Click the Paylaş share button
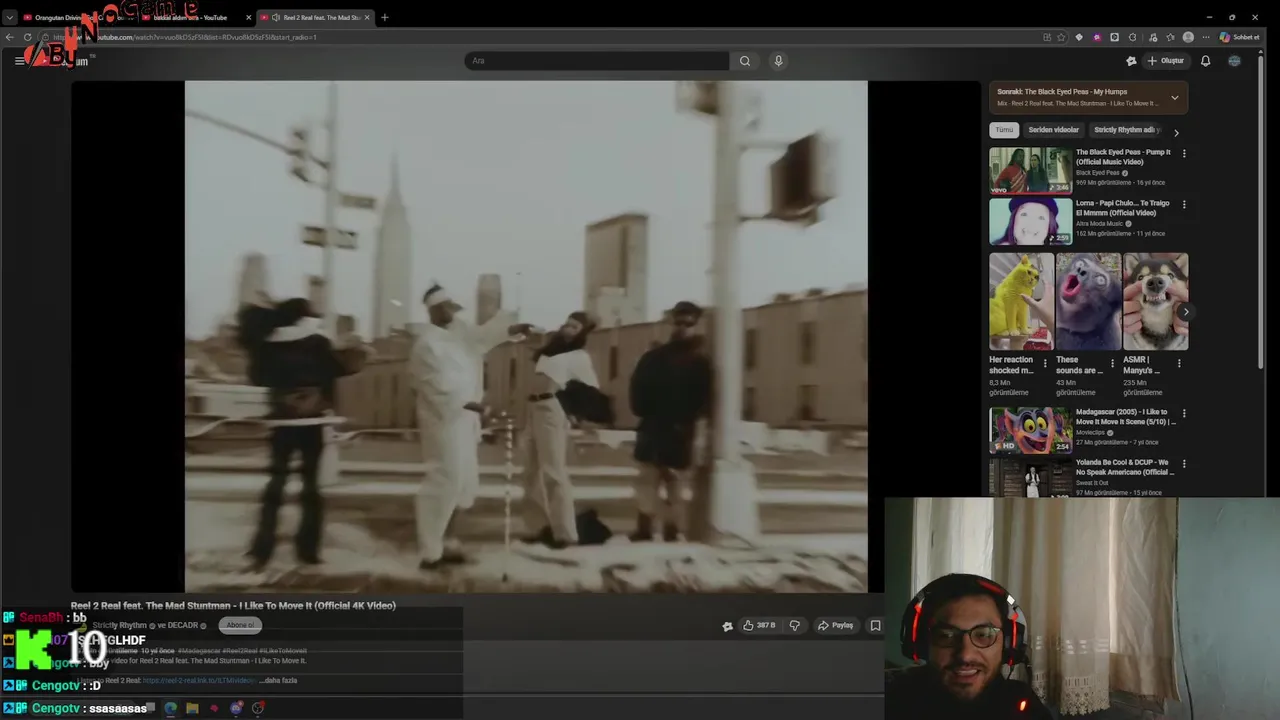The height and width of the screenshot is (720, 1280). [x=835, y=626]
